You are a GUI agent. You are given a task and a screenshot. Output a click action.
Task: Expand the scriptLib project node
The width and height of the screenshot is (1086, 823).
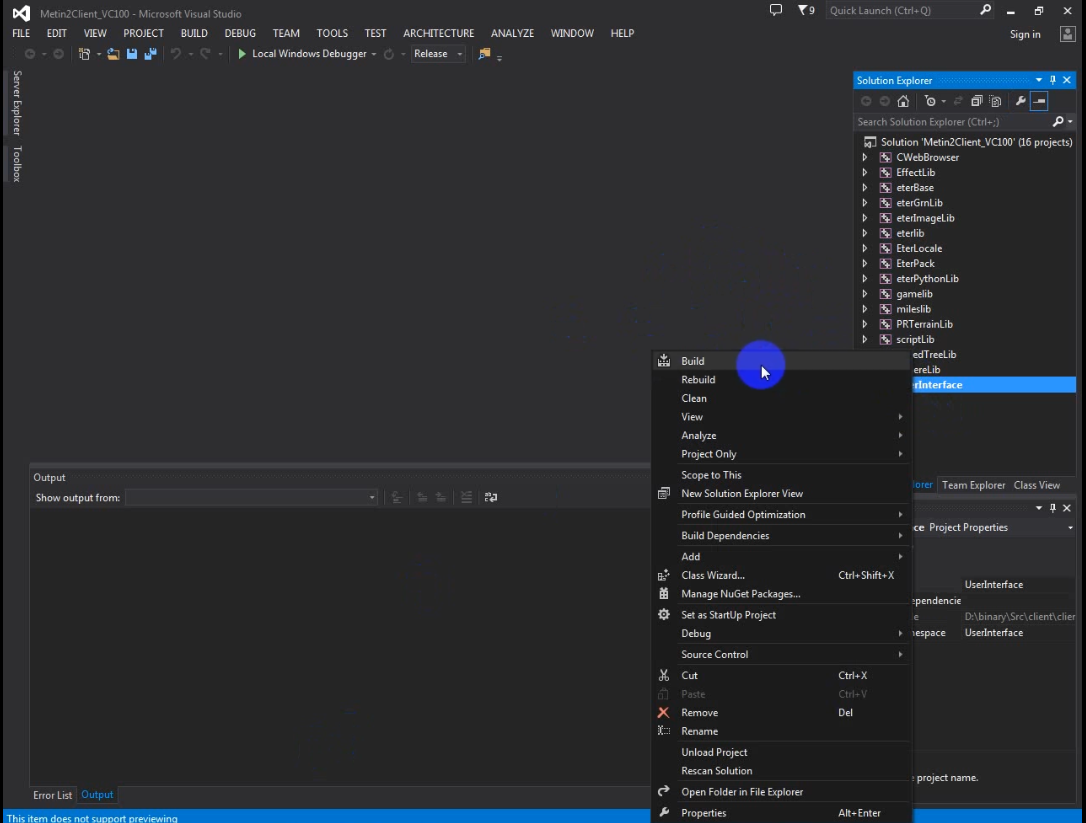coord(864,339)
